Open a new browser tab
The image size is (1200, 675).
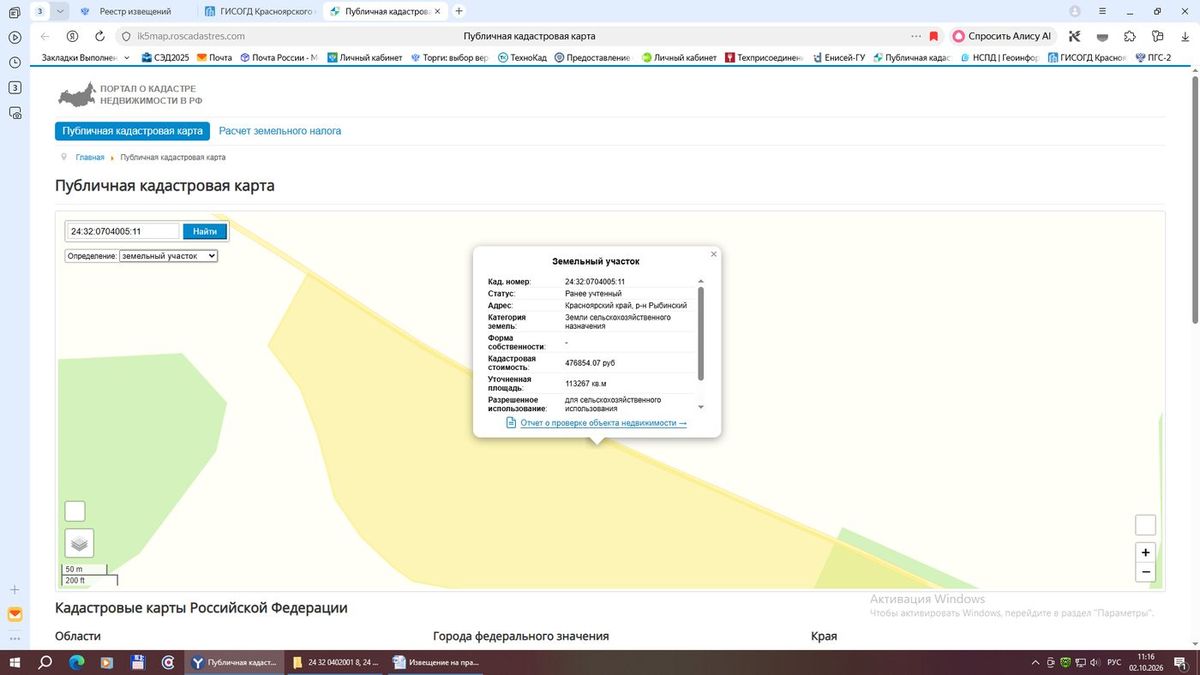pyautogui.click(x=459, y=11)
